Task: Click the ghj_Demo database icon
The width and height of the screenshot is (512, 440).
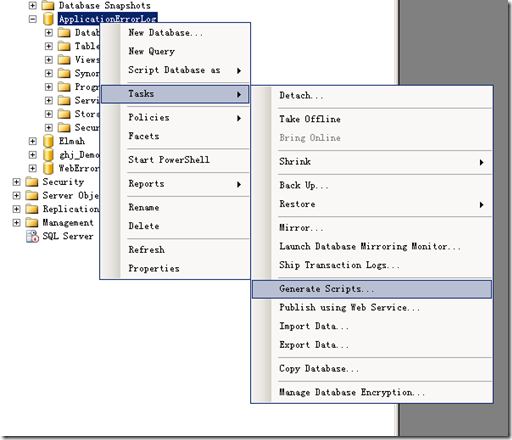Action: pos(48,155)
